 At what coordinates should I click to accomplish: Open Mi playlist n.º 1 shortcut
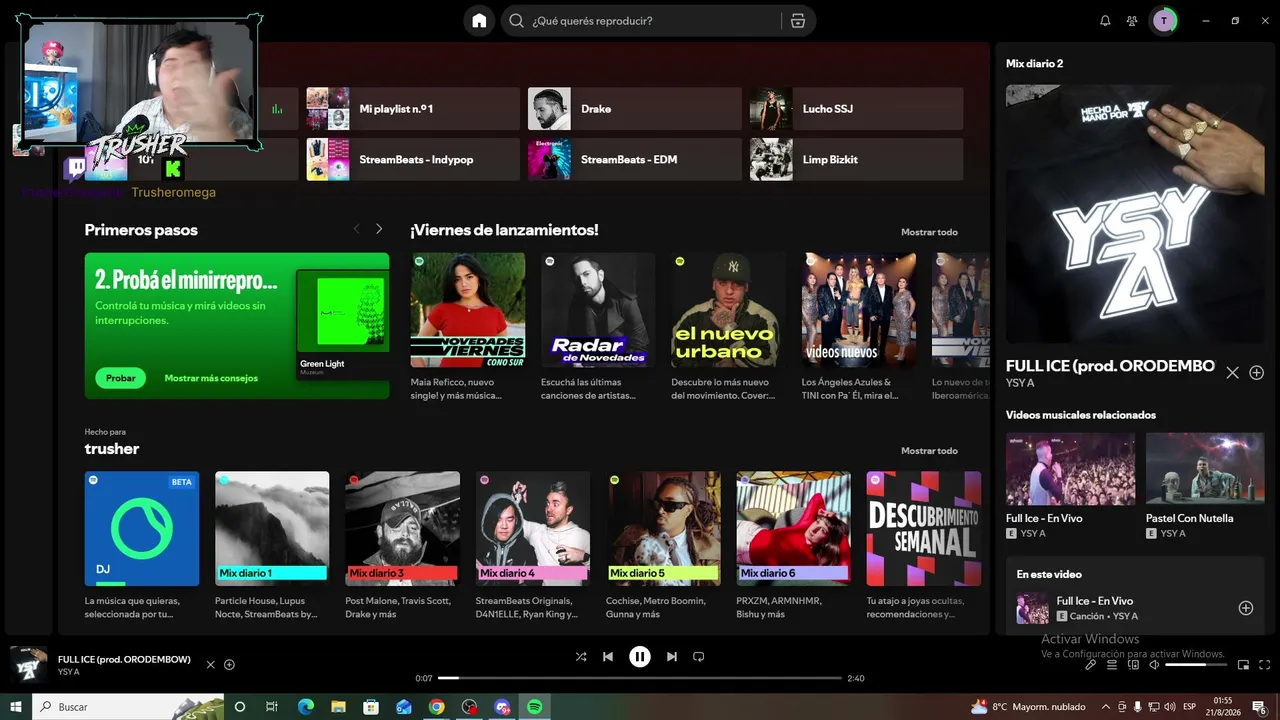click(413, 109)
